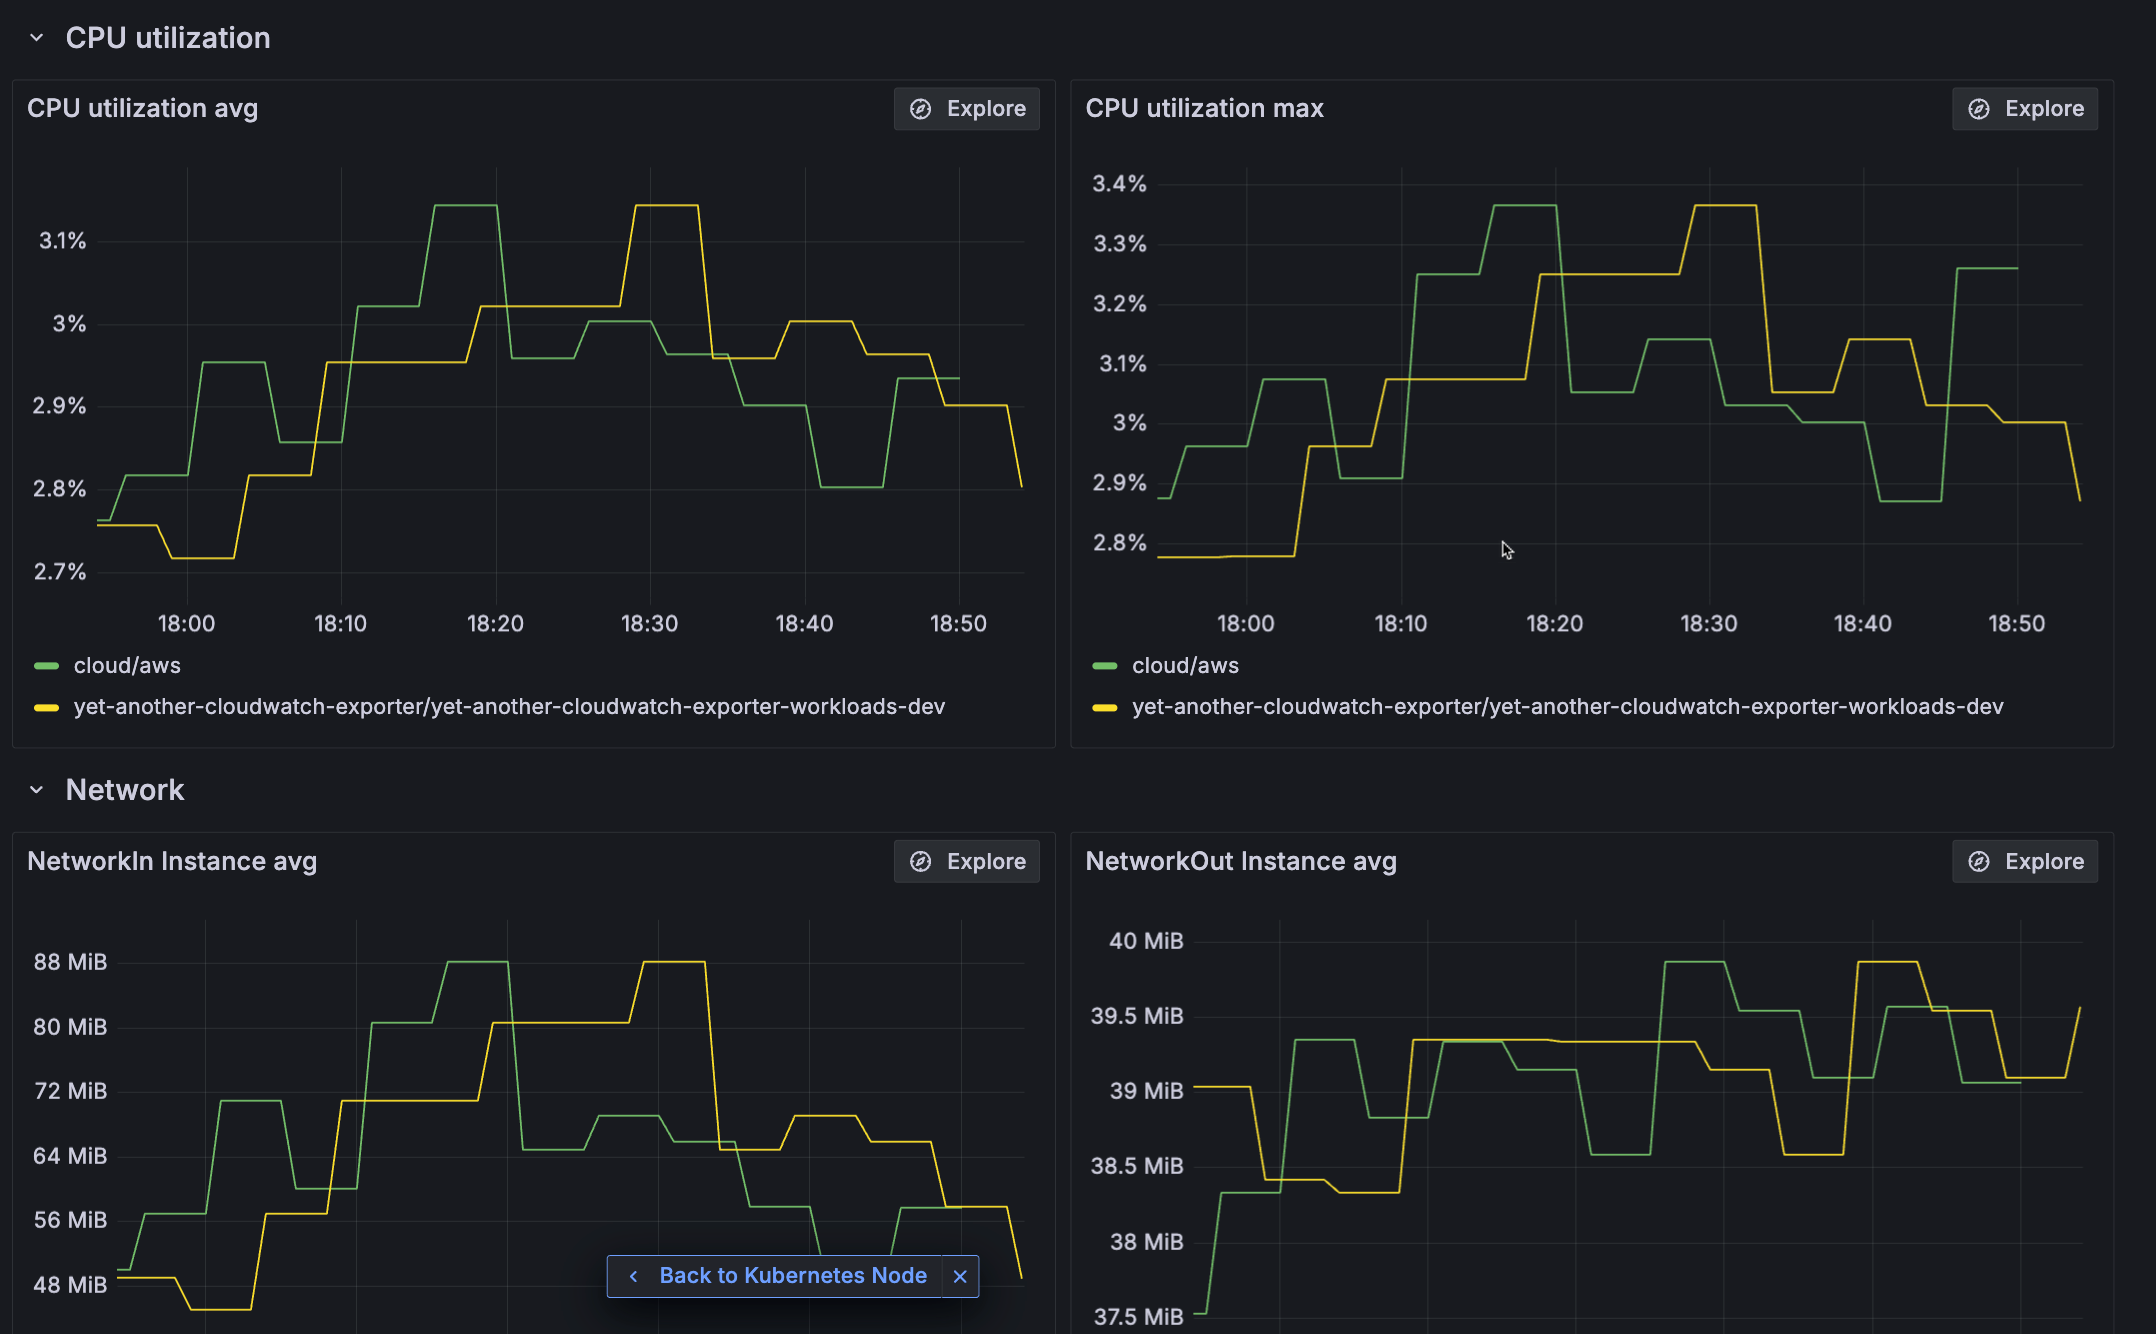2156x1334 pixels.
Task: Click the back arrow icon in bottom bar
Action: [x=633, y=1276]
